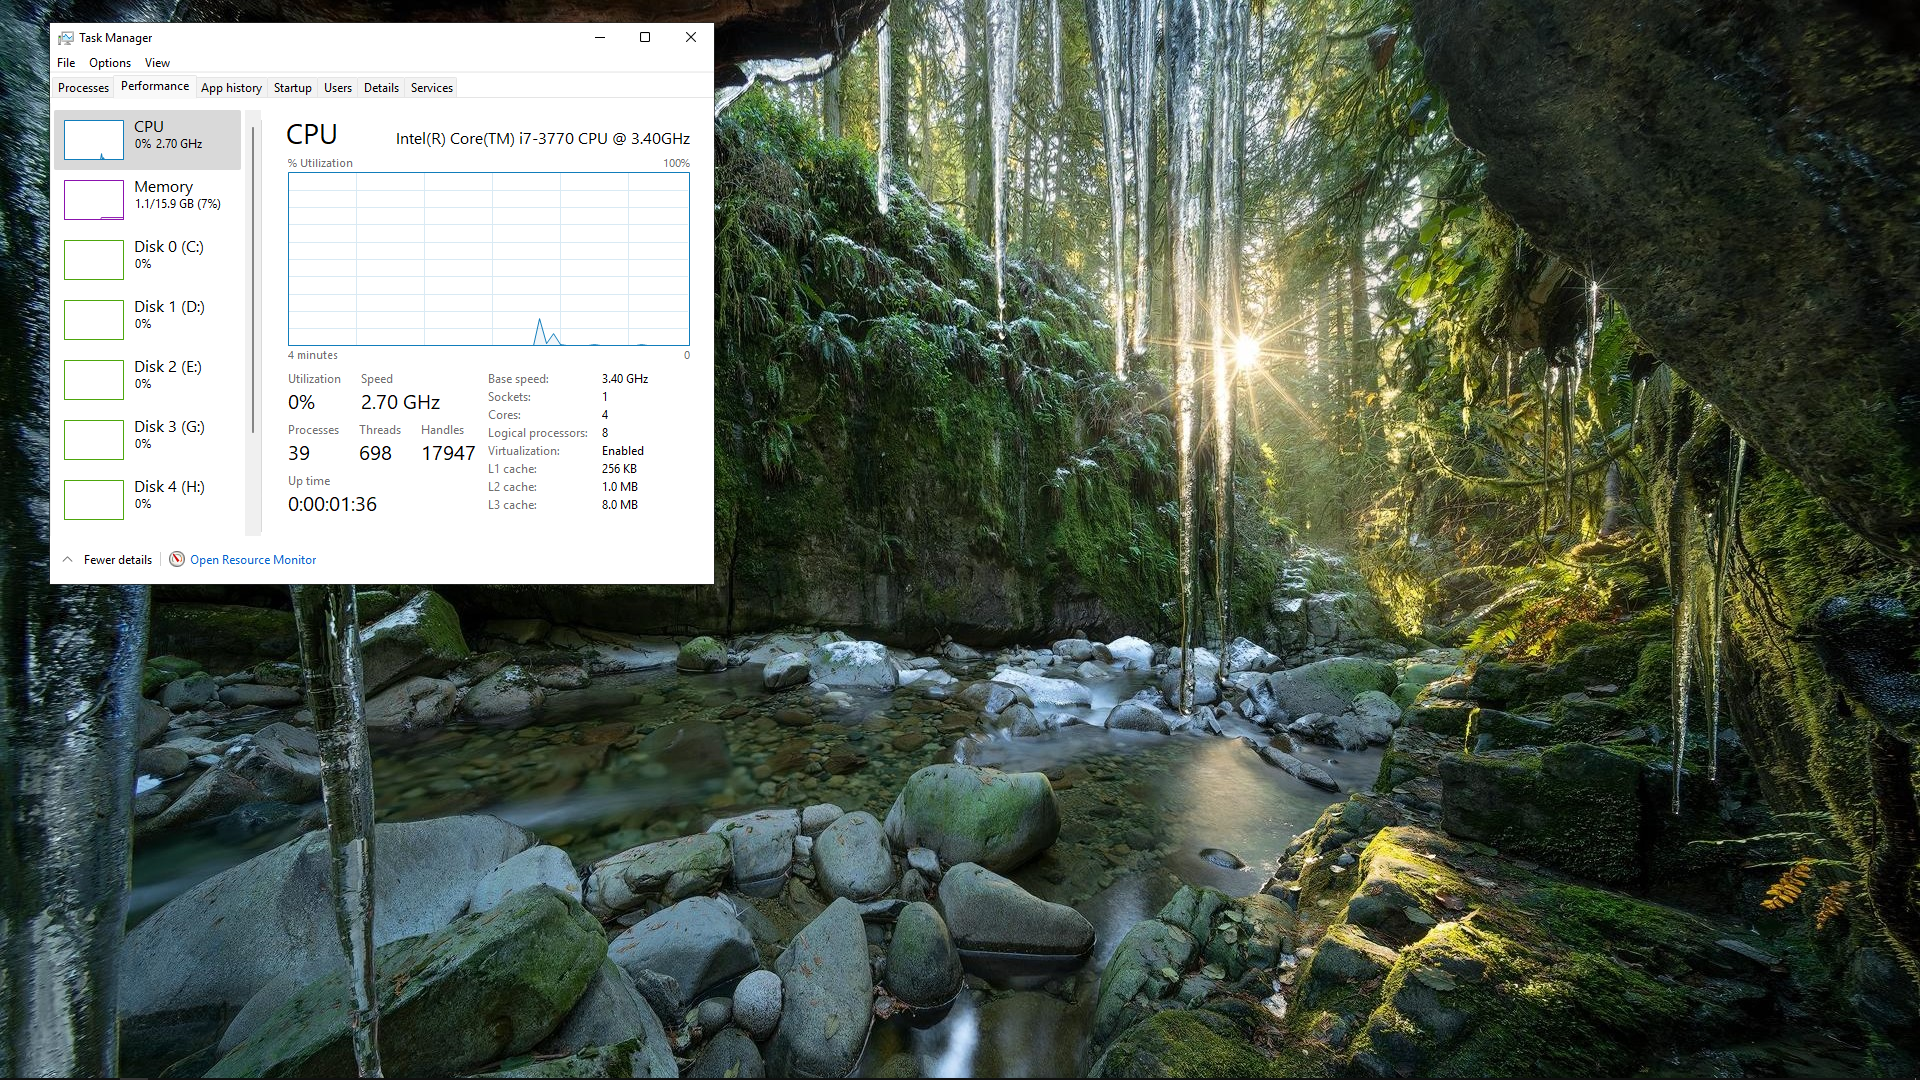1920x1080 pixels.
Task: Select the CPU mini graph thumbnail
Action: 94,140
